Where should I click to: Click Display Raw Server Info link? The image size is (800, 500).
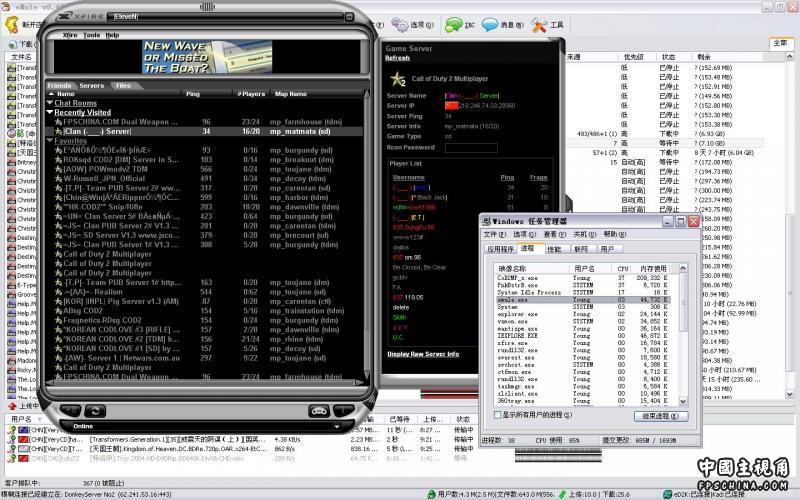pos(423,354)
